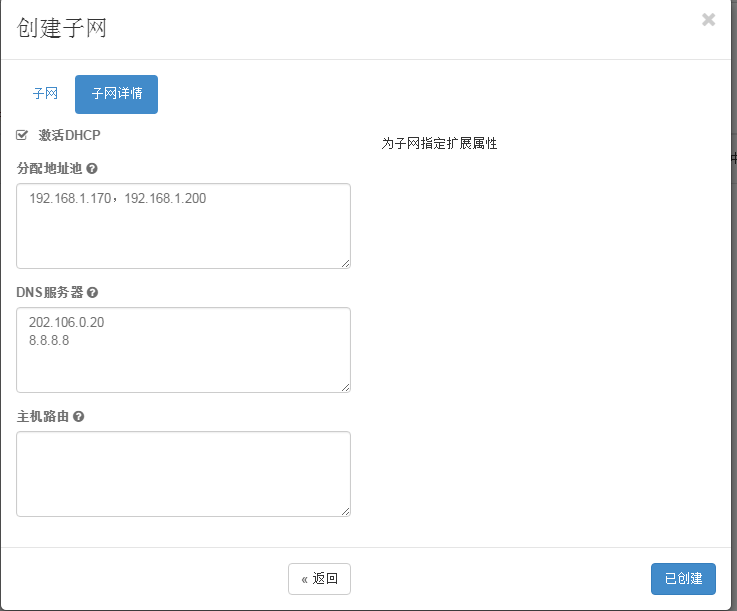Close the 创建子网 dialog
This screenshot has height=611, width=737.
708,20
